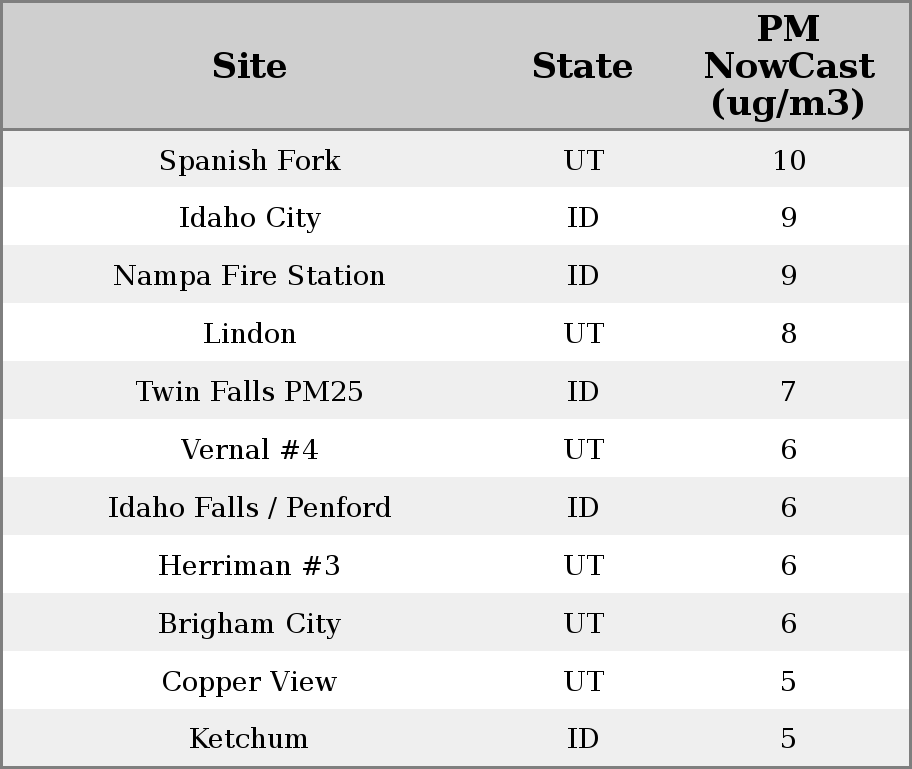Select the Copper View site name
This screenshot has width=912, height=769.
pos(249,682)
